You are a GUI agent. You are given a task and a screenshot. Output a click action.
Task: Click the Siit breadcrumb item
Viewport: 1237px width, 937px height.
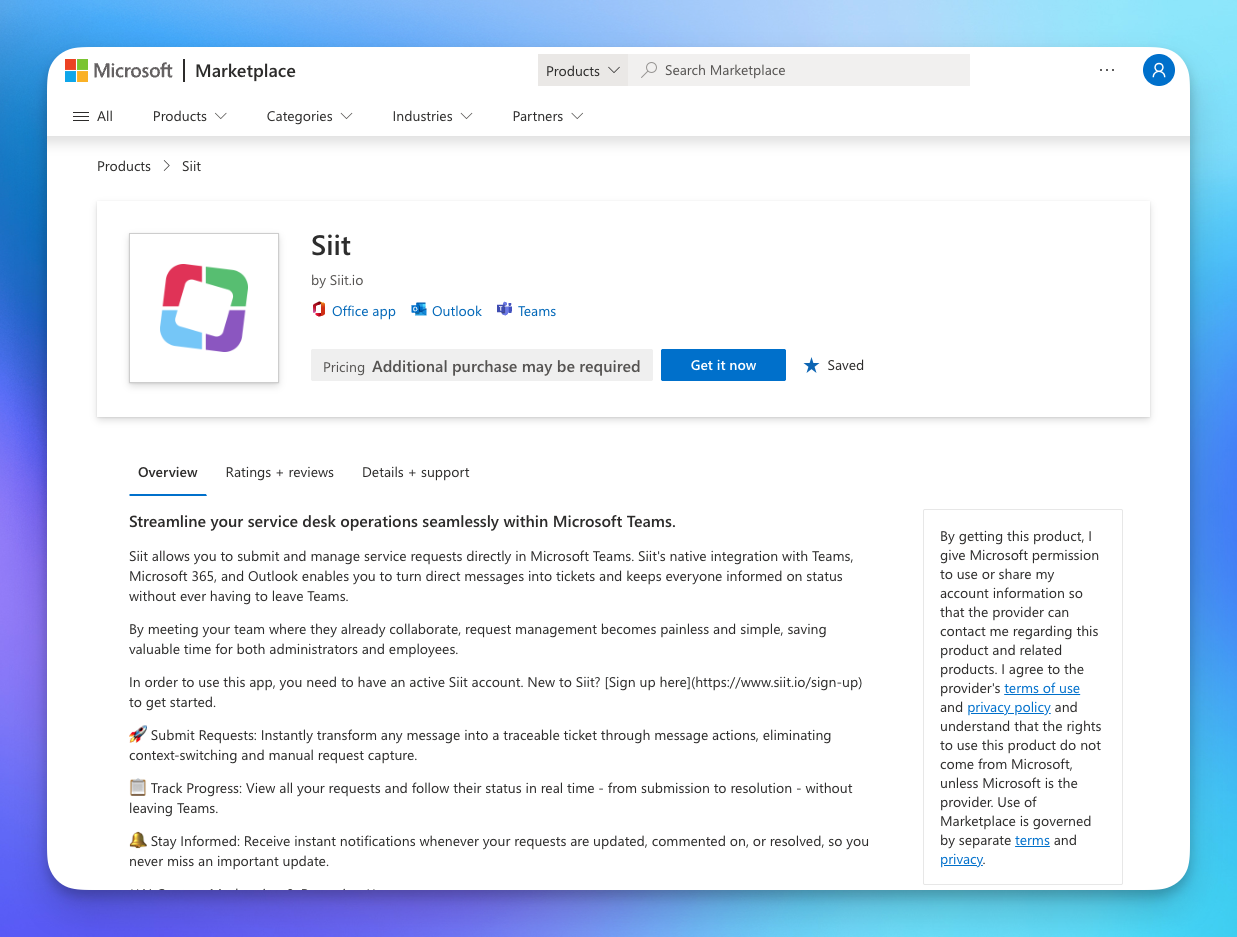click(x=191, y=166)
